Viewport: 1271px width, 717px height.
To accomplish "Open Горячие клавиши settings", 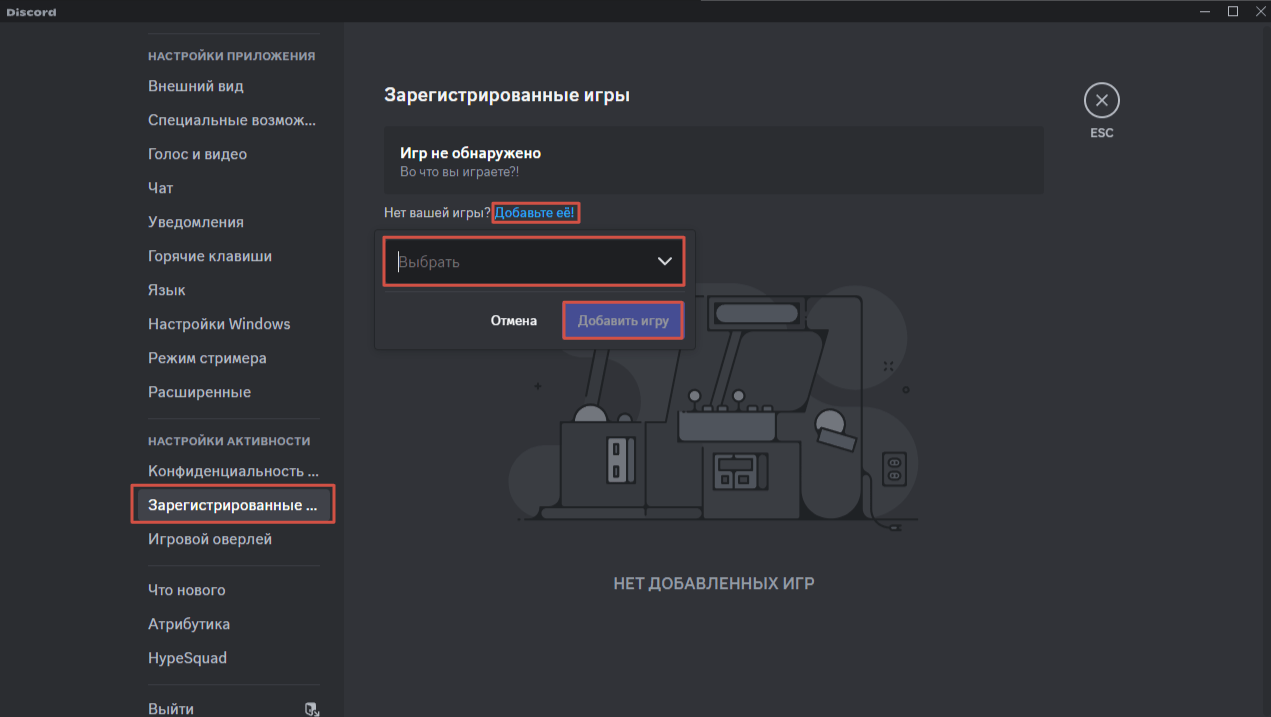I will point(210,256).
